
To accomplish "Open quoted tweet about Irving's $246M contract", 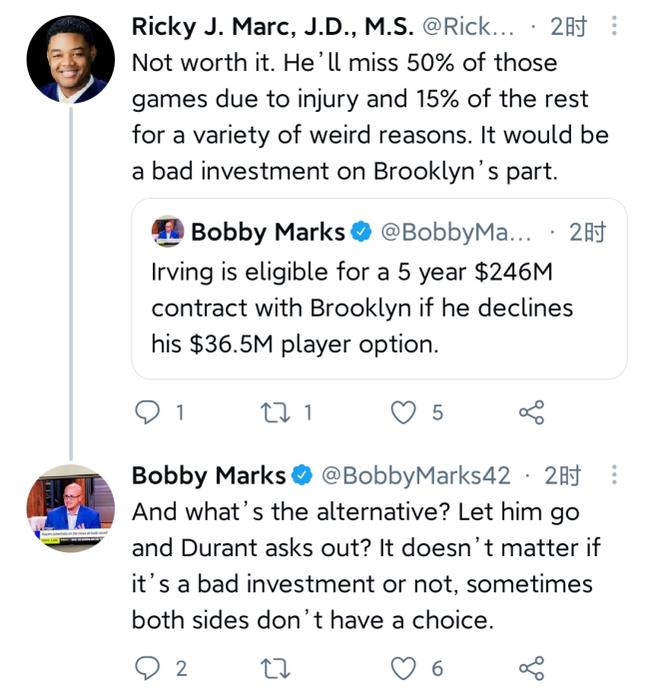I will click(378, 306).
